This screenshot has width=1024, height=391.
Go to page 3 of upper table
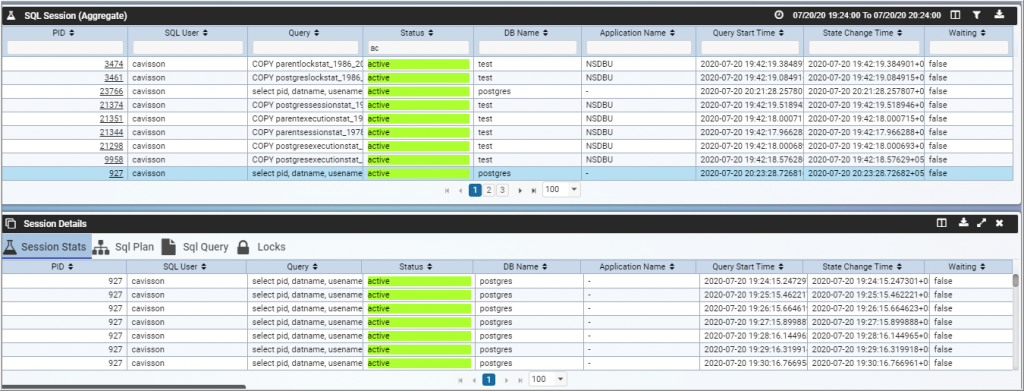click(502, 190)
